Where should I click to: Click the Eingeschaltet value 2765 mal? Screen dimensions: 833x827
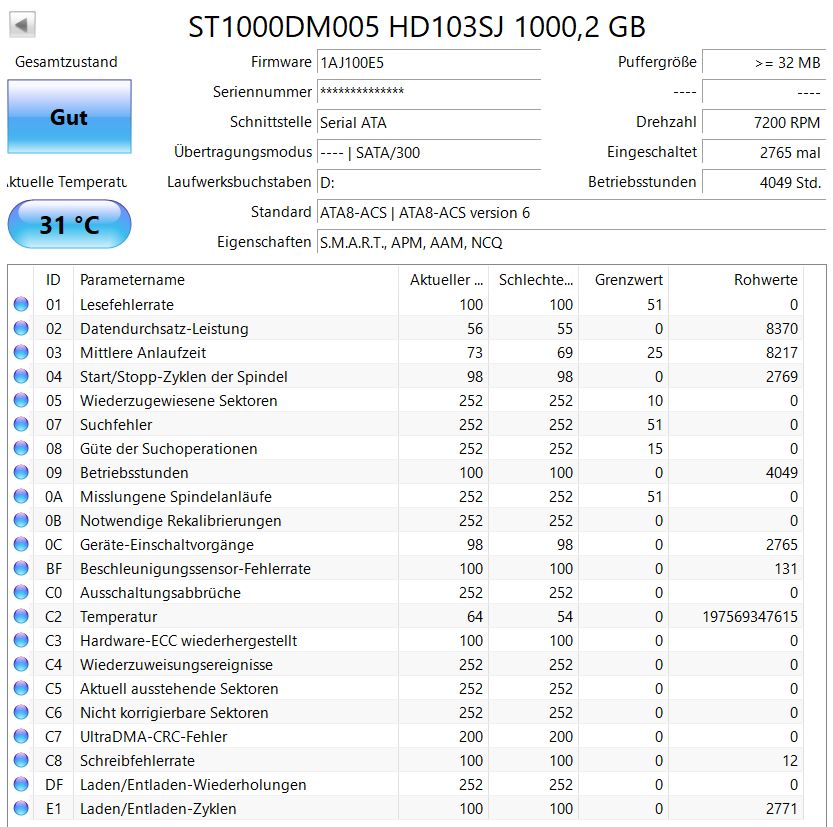[764, 152]
